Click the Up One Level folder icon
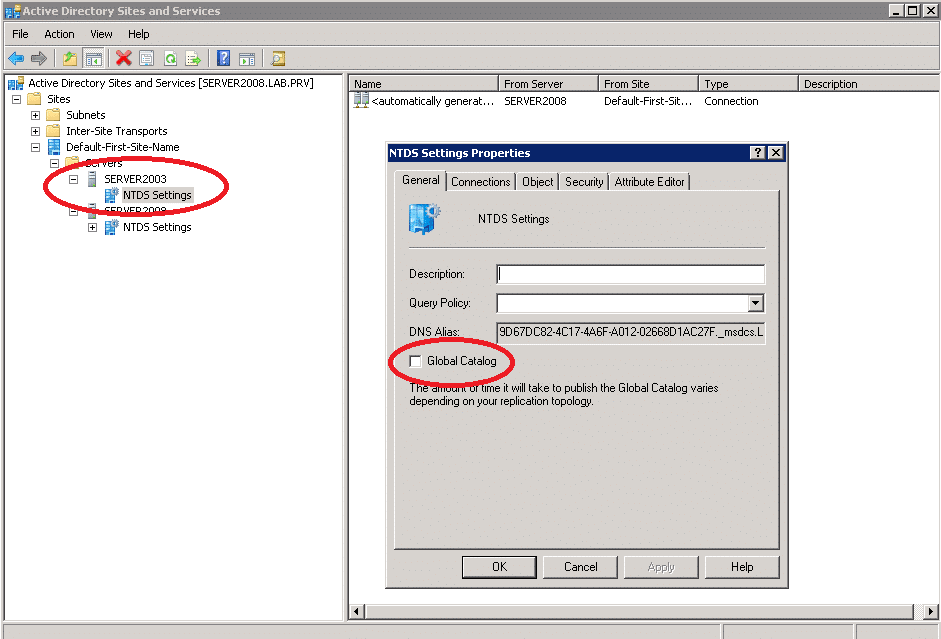941x639 pixels. point(70,58)
